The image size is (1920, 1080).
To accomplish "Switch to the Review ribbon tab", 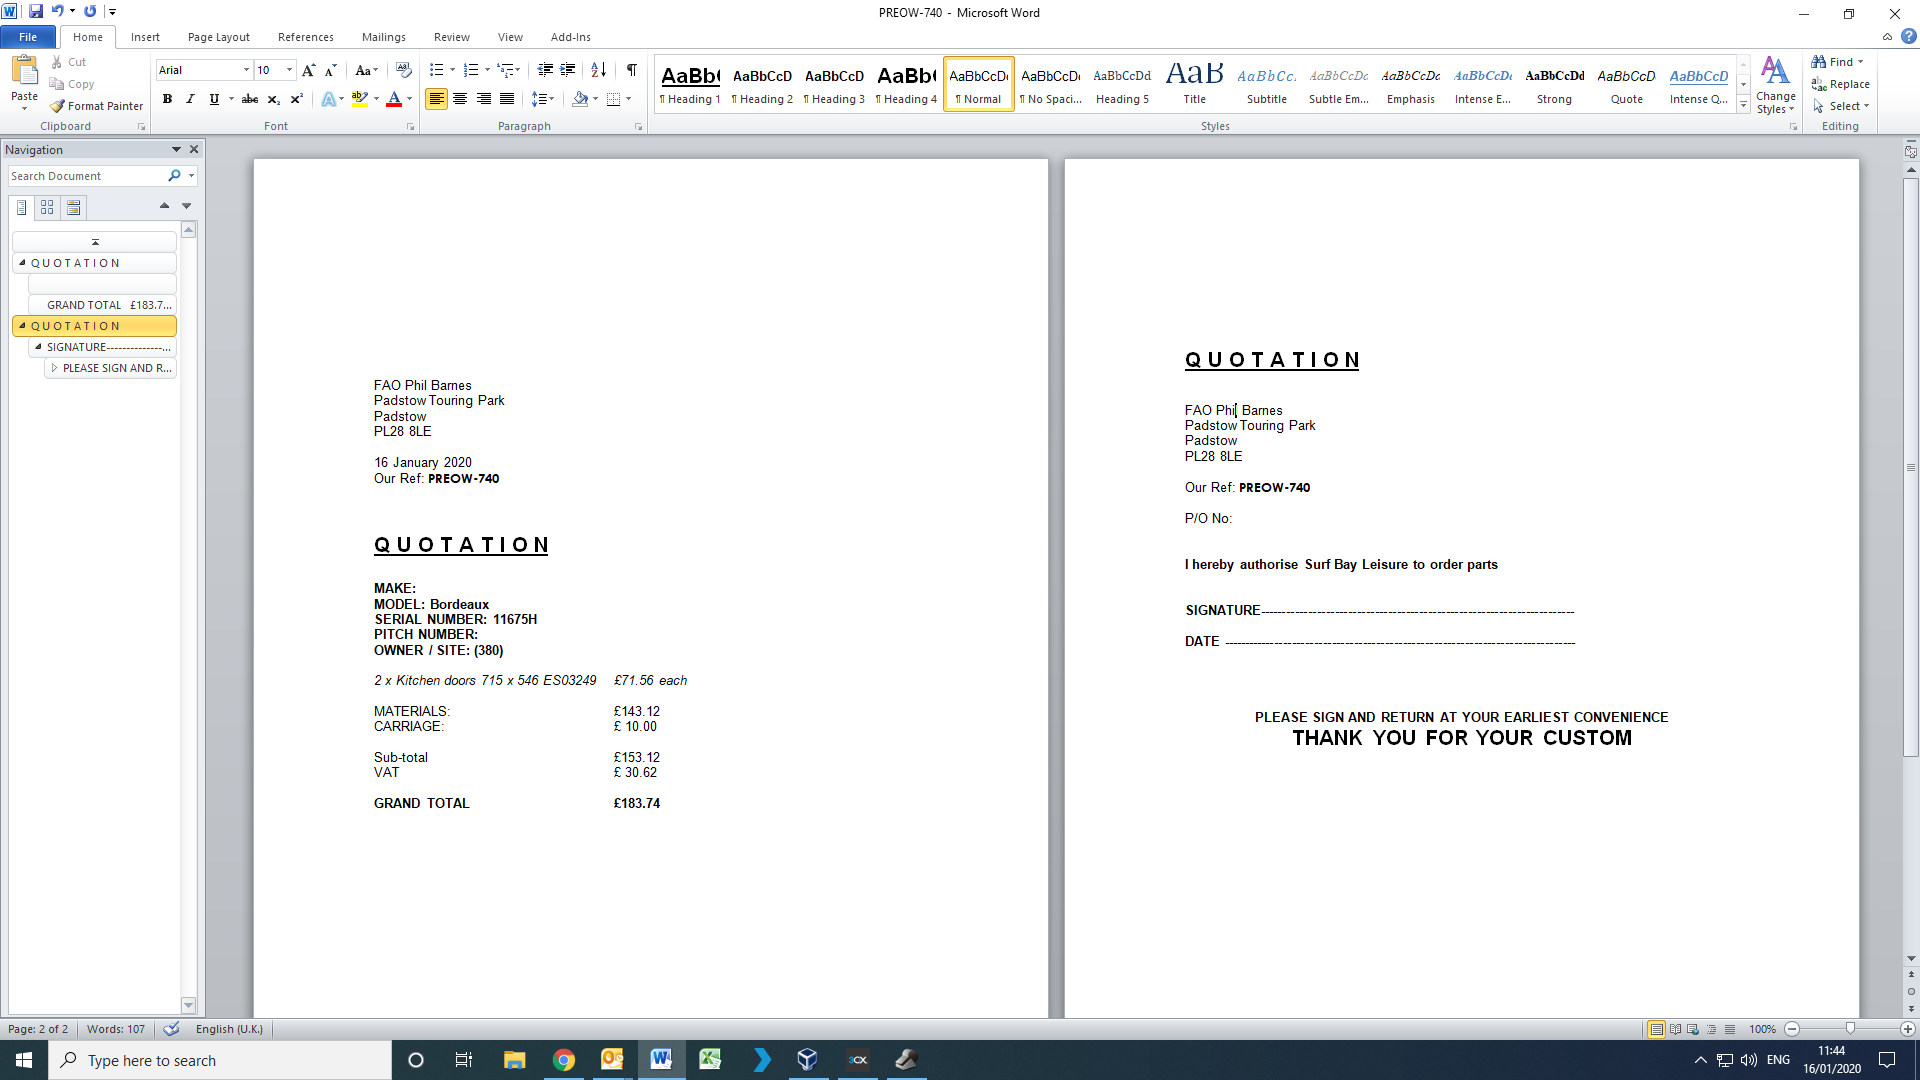I will (451, 37).
